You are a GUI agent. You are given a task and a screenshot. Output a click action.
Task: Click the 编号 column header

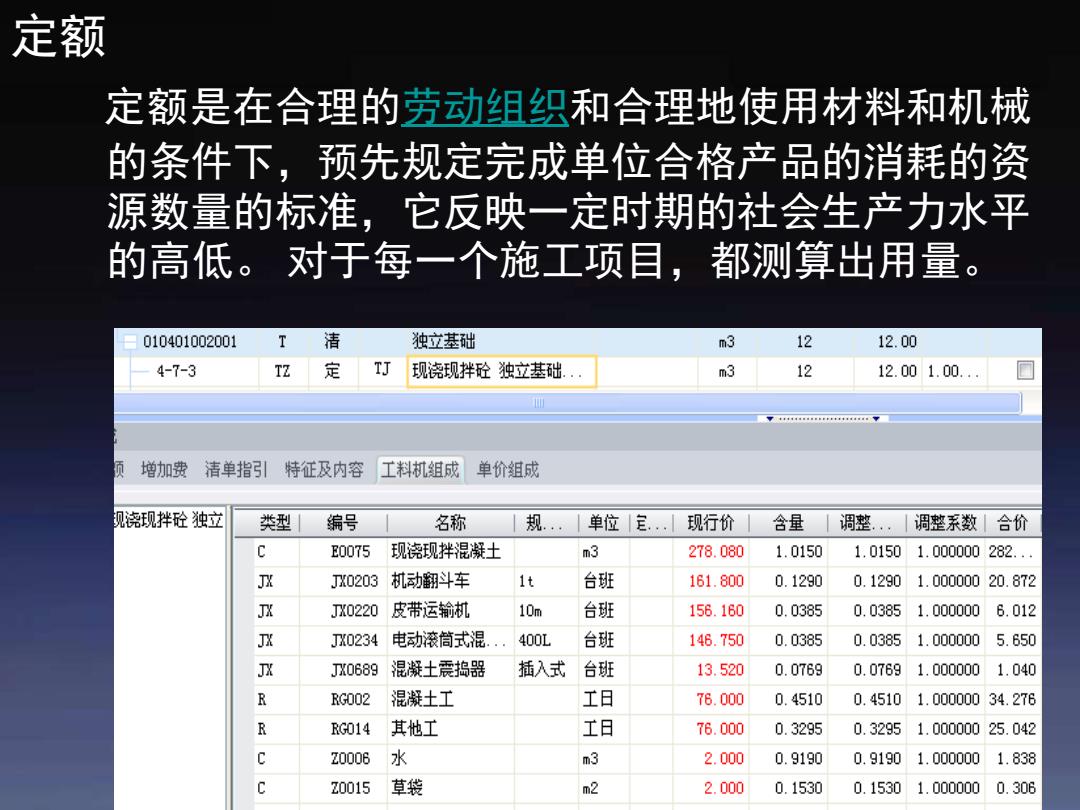point(342,523)
